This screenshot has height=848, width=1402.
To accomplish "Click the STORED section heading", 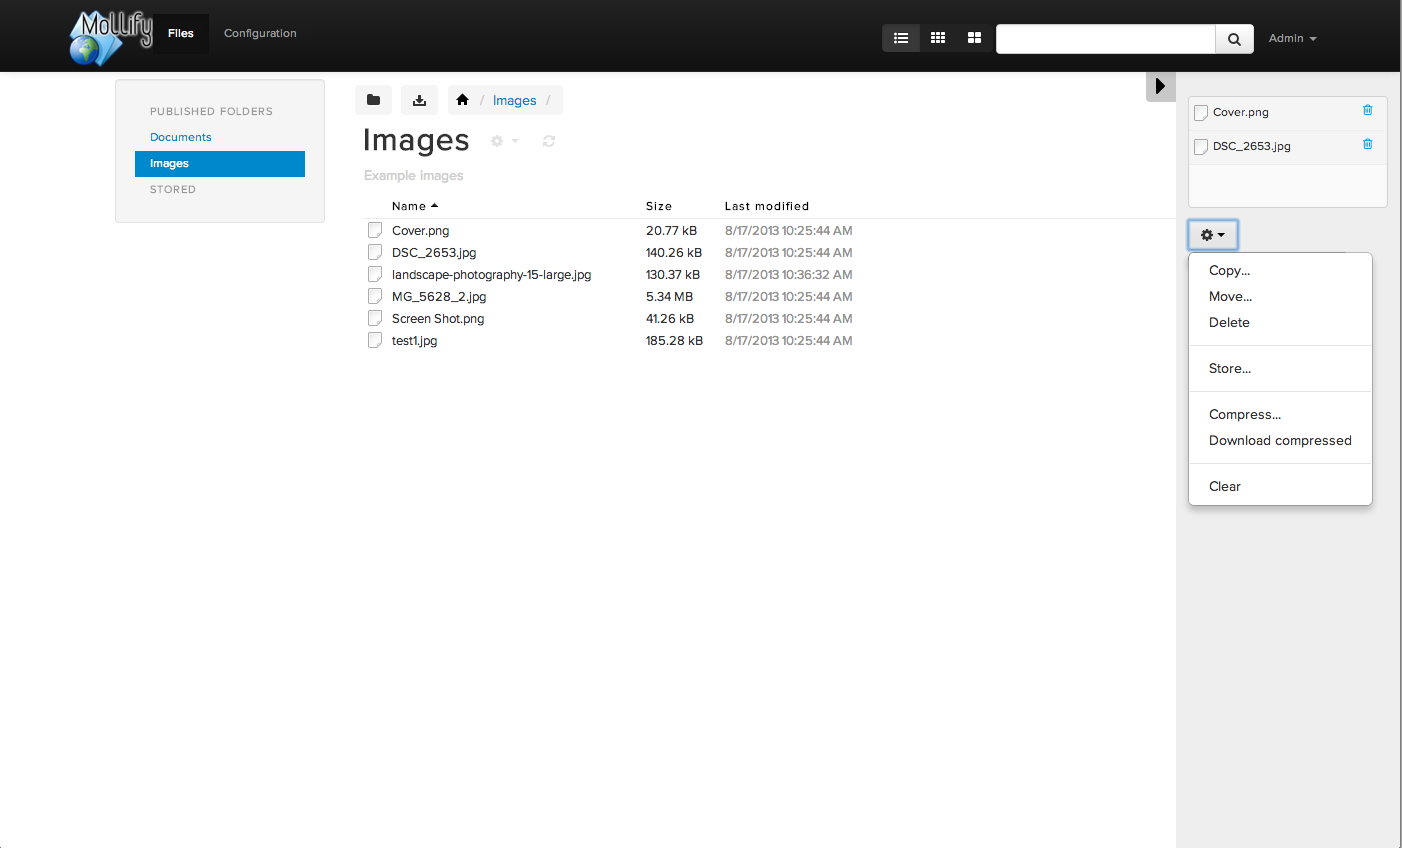I will pyautogui.click(x=173, y=189).
